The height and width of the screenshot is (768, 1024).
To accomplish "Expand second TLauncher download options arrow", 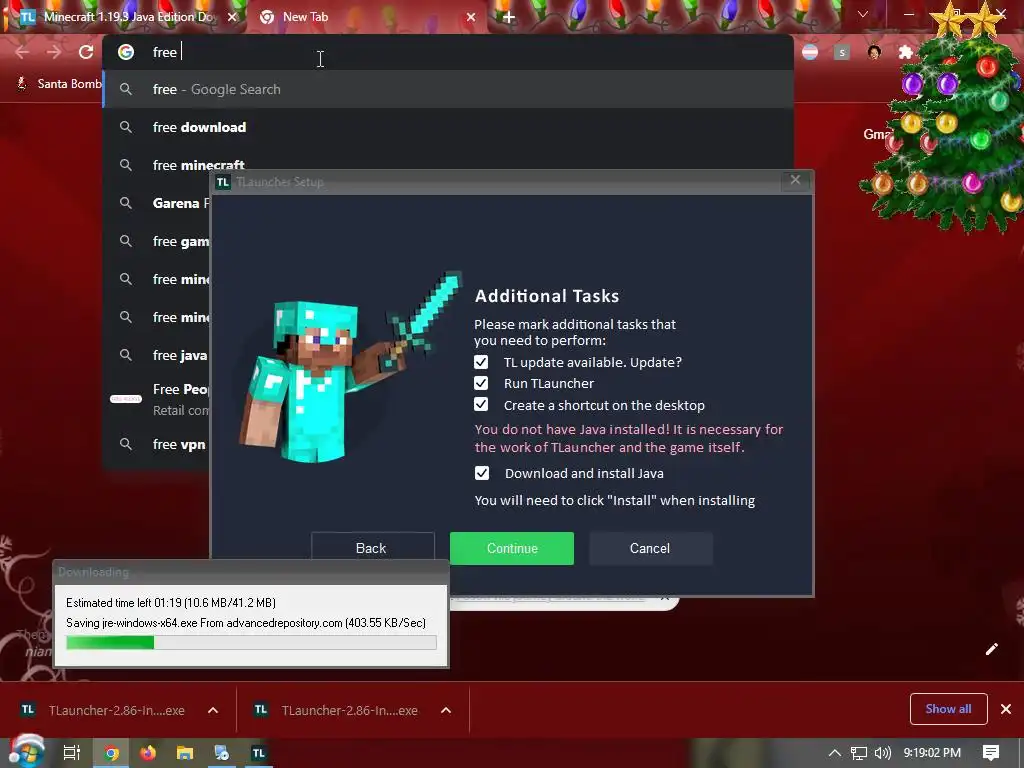I will click(446, 710).
